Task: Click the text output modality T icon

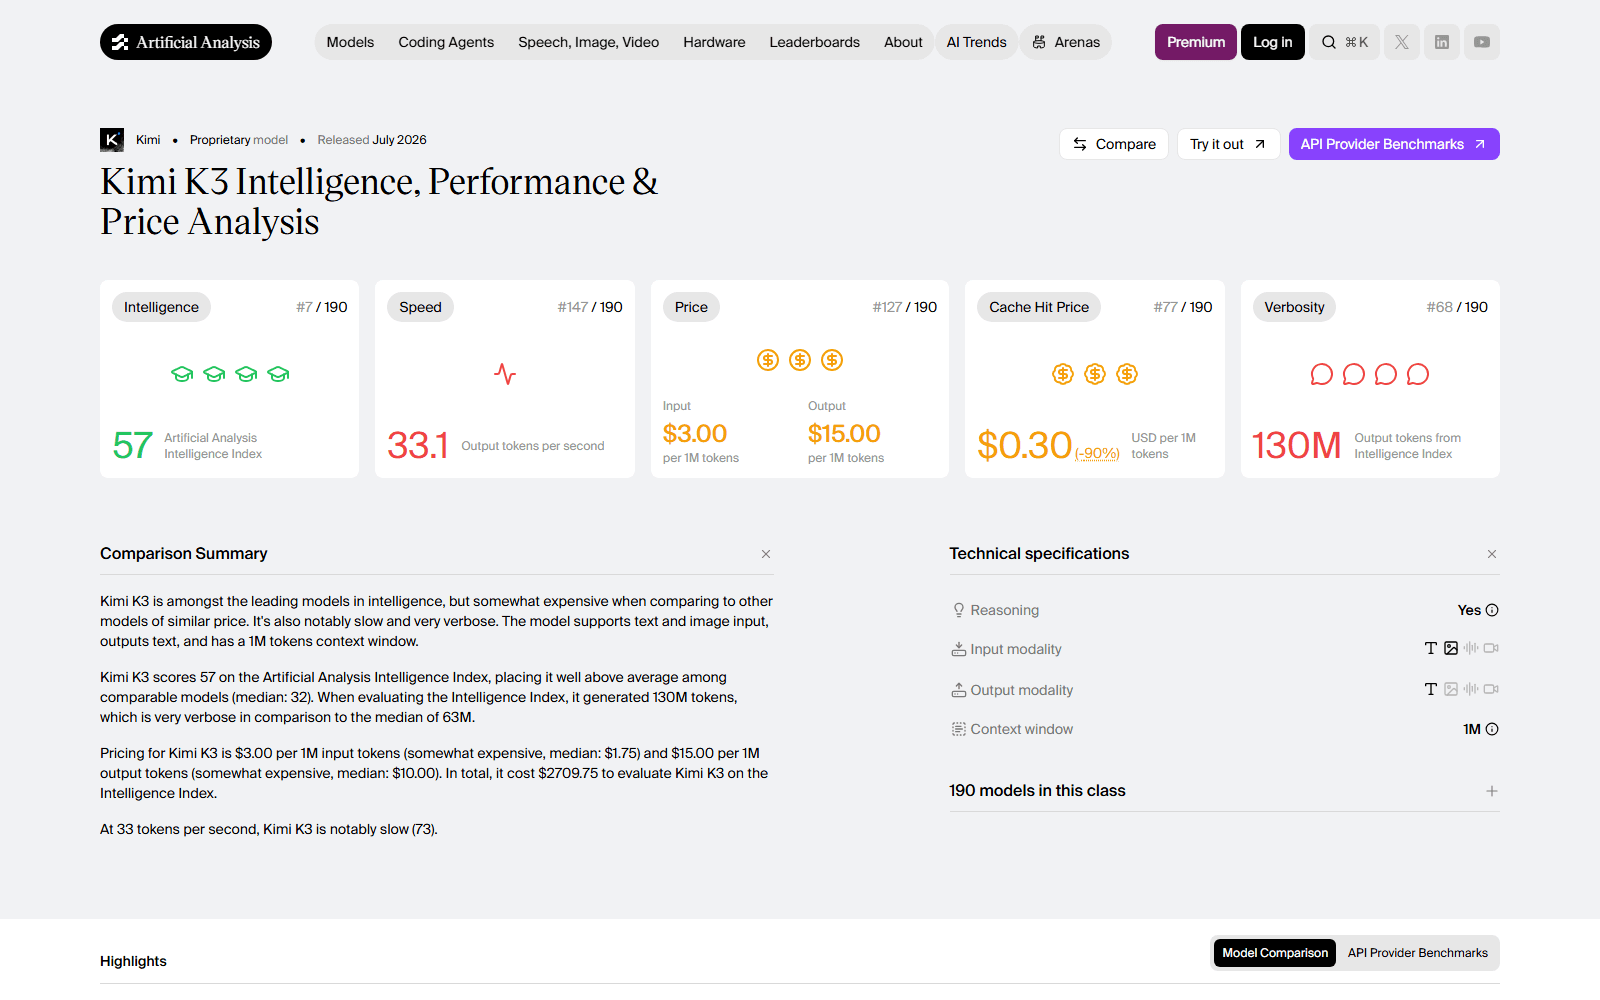Action: [x=1431, y=689]
